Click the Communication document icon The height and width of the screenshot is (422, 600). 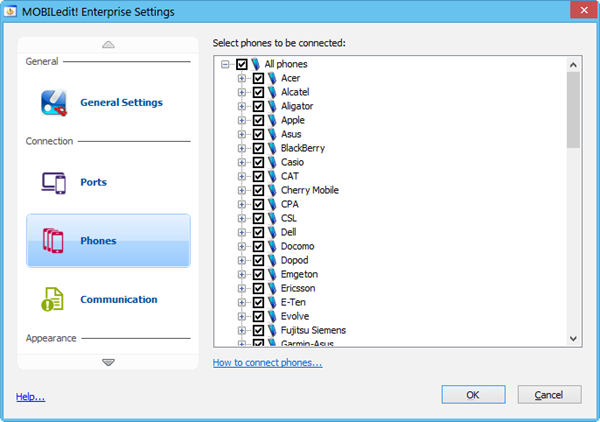pyautogui.click(x=54, y=299)
